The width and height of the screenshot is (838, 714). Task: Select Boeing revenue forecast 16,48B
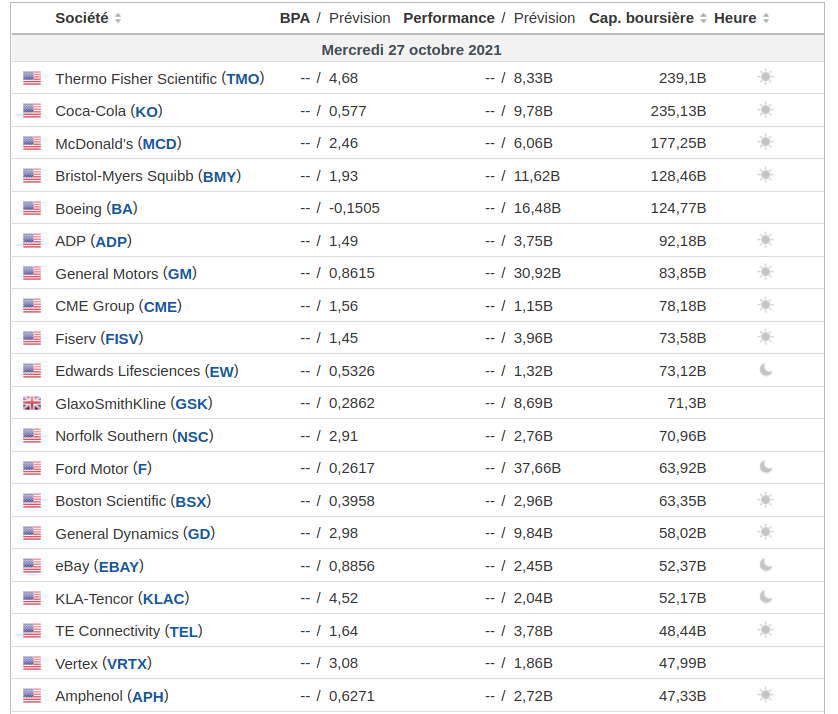537,208
